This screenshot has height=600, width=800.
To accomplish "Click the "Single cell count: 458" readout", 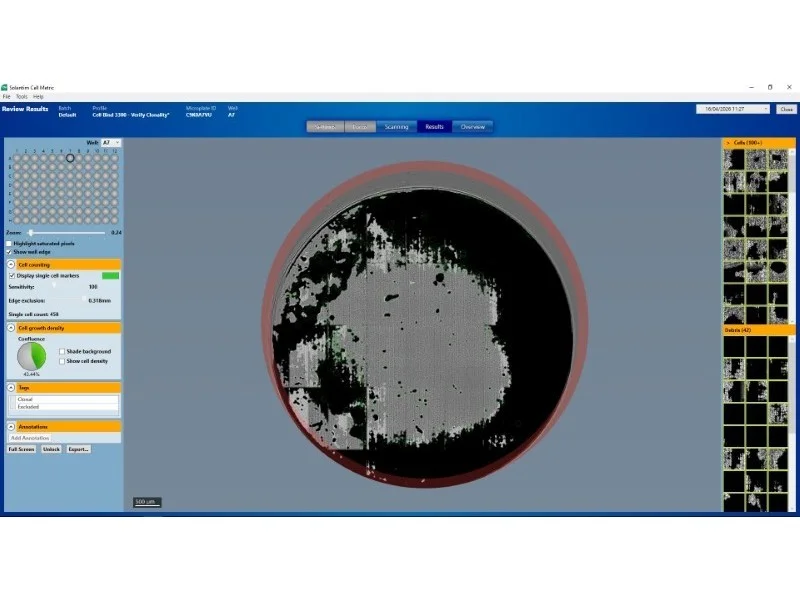I will pyautogui.click(x=34, y=314).
